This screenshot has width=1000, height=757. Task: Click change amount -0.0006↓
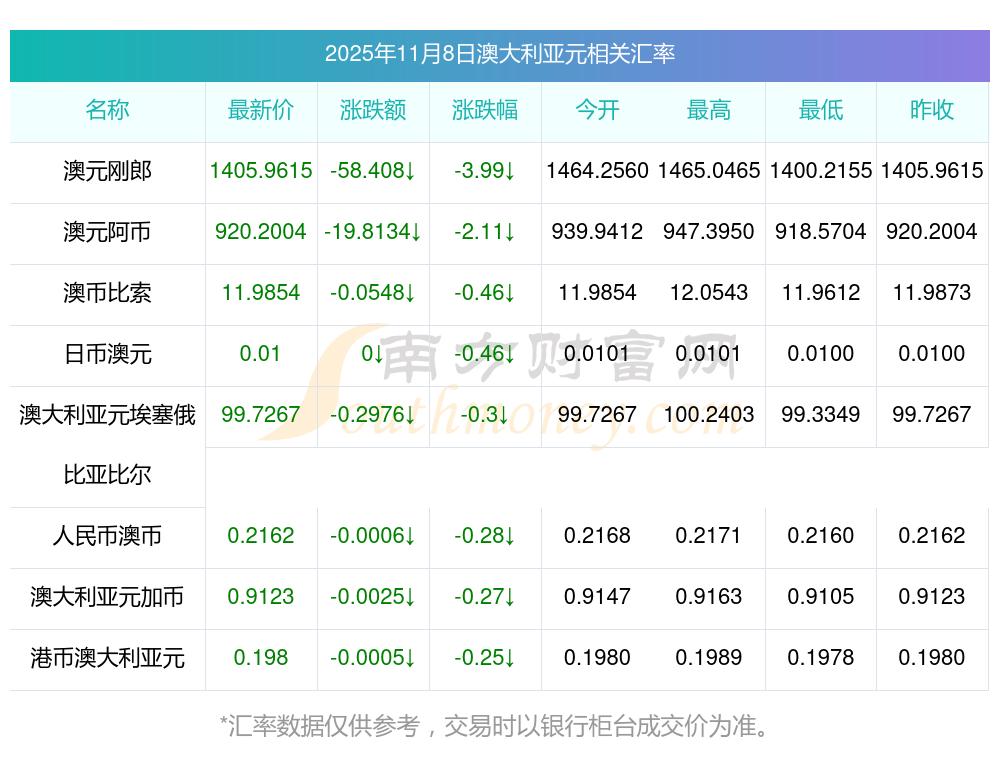tap(373, 535)
